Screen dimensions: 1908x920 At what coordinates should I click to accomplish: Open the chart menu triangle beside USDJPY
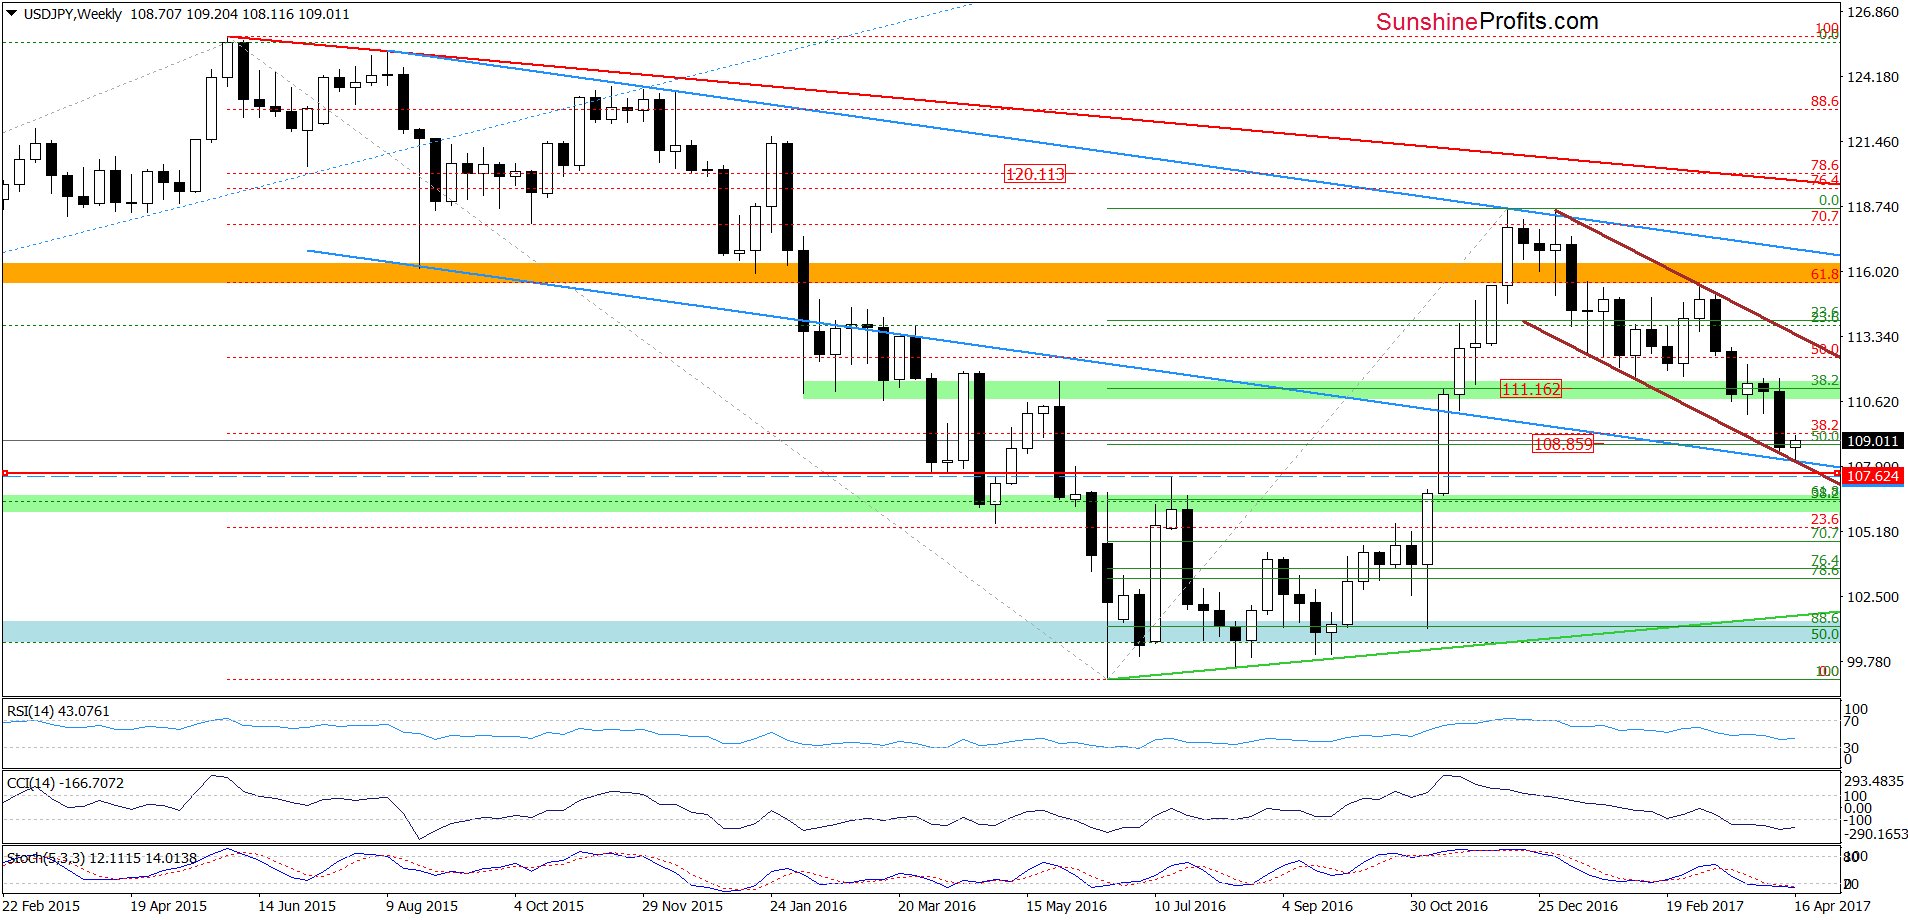[x=12, y=14]
